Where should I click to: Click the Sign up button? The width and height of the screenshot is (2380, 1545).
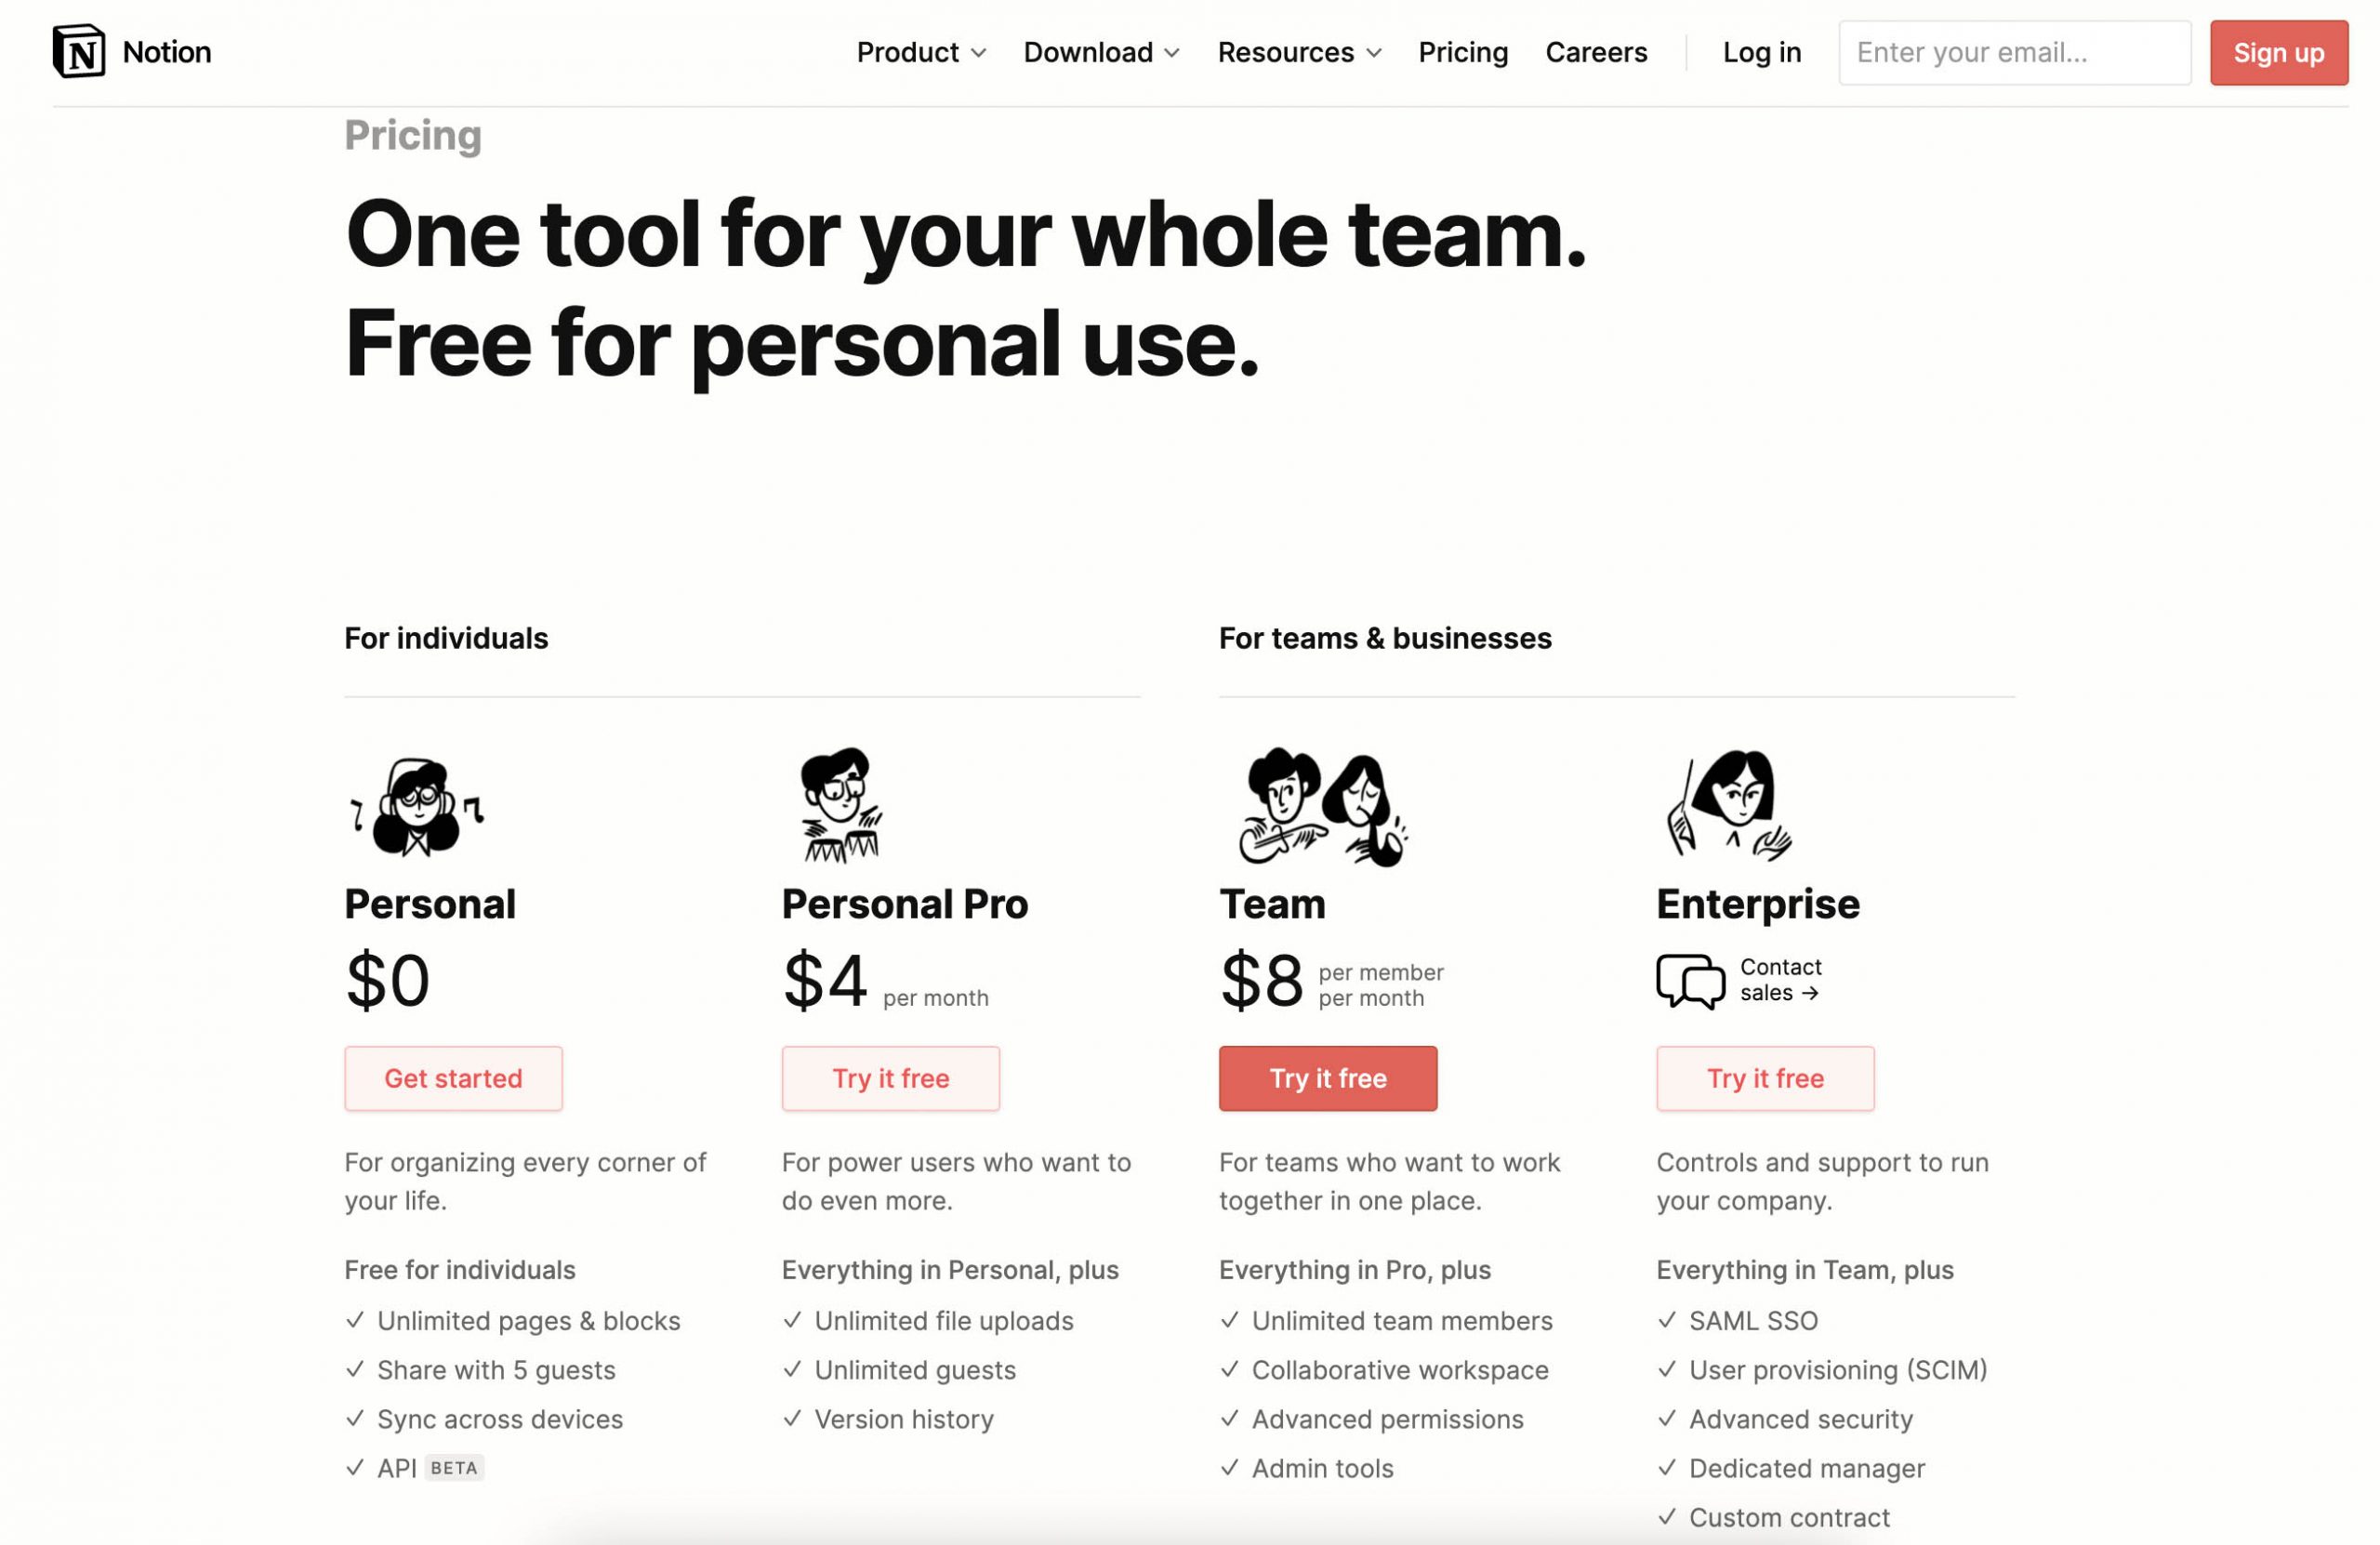(2278, 50)
